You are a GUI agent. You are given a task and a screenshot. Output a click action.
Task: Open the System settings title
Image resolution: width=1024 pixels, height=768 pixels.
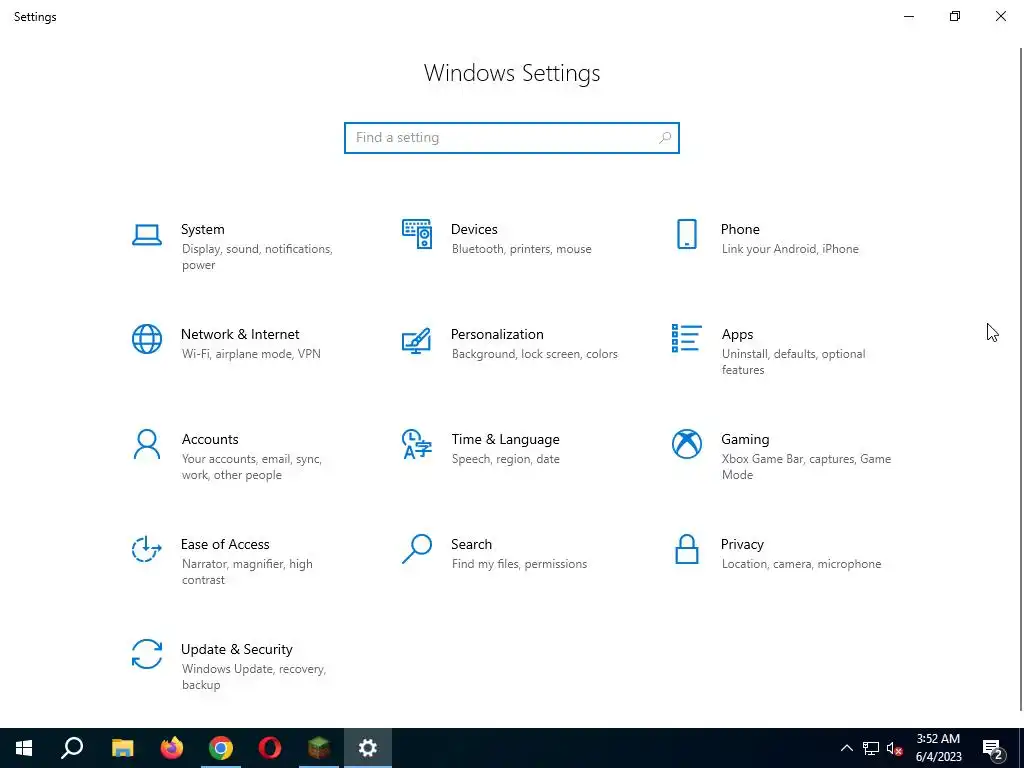pyautogui.click(x=202, y=229)
